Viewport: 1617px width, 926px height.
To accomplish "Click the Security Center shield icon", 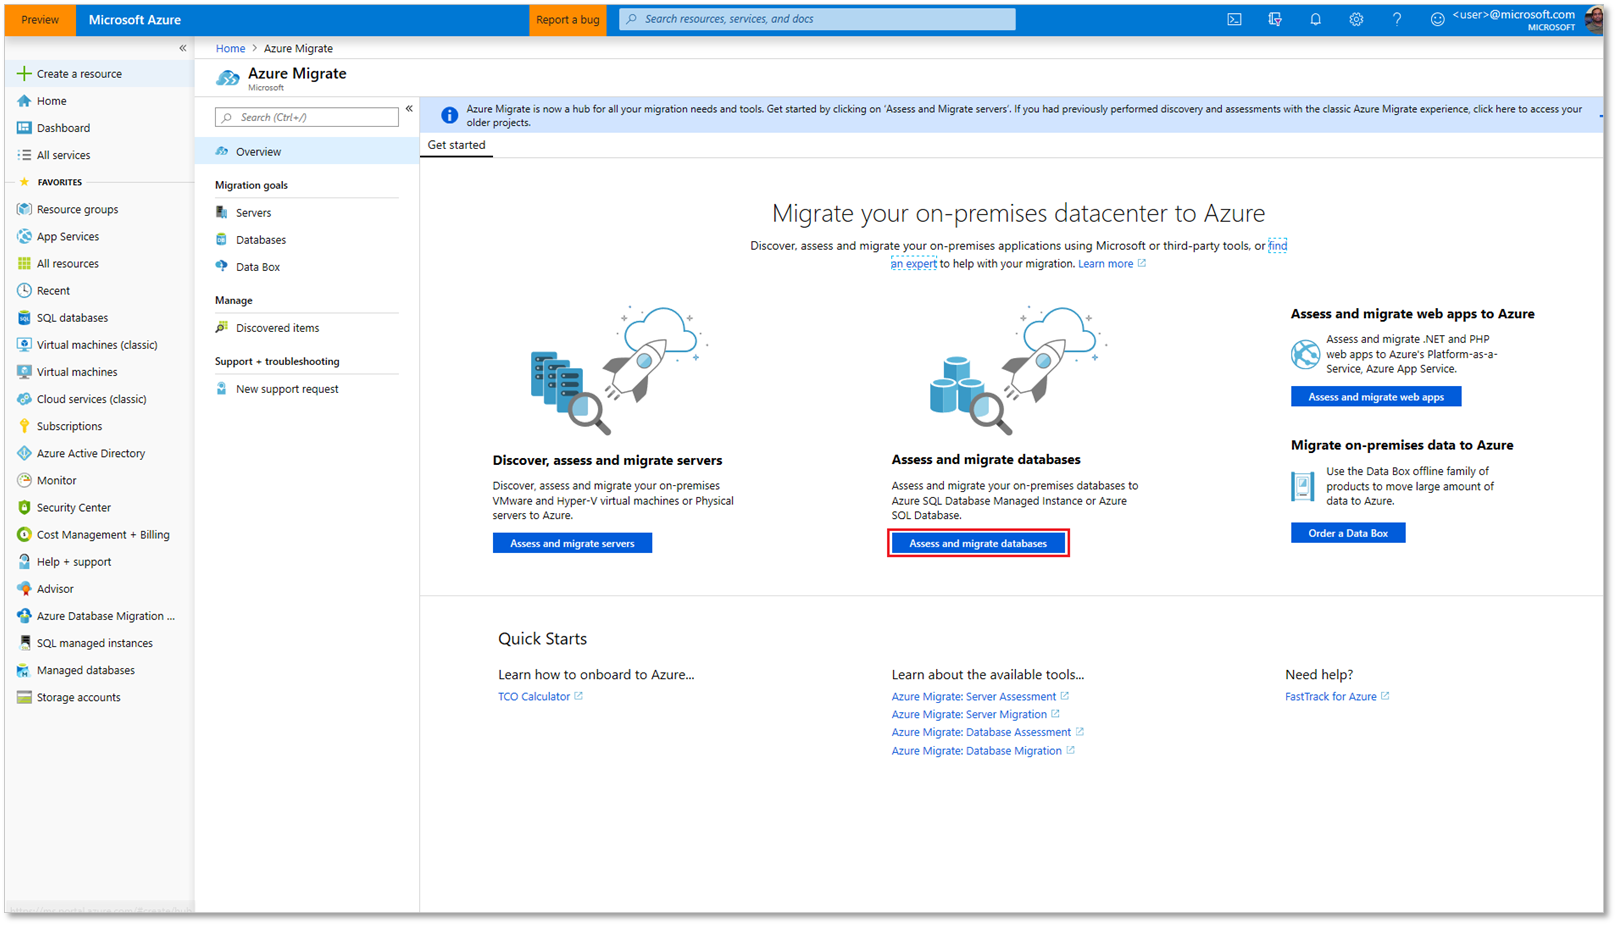I will (x=24, y=507).
